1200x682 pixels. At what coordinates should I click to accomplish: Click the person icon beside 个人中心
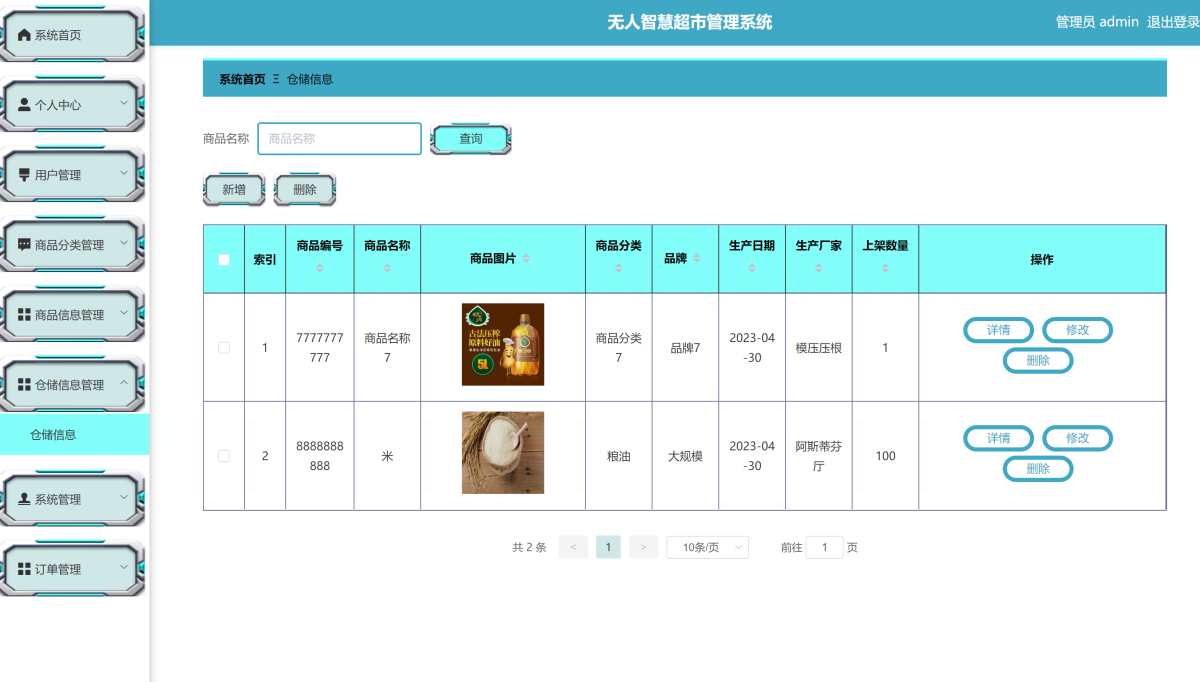point(25,105)
